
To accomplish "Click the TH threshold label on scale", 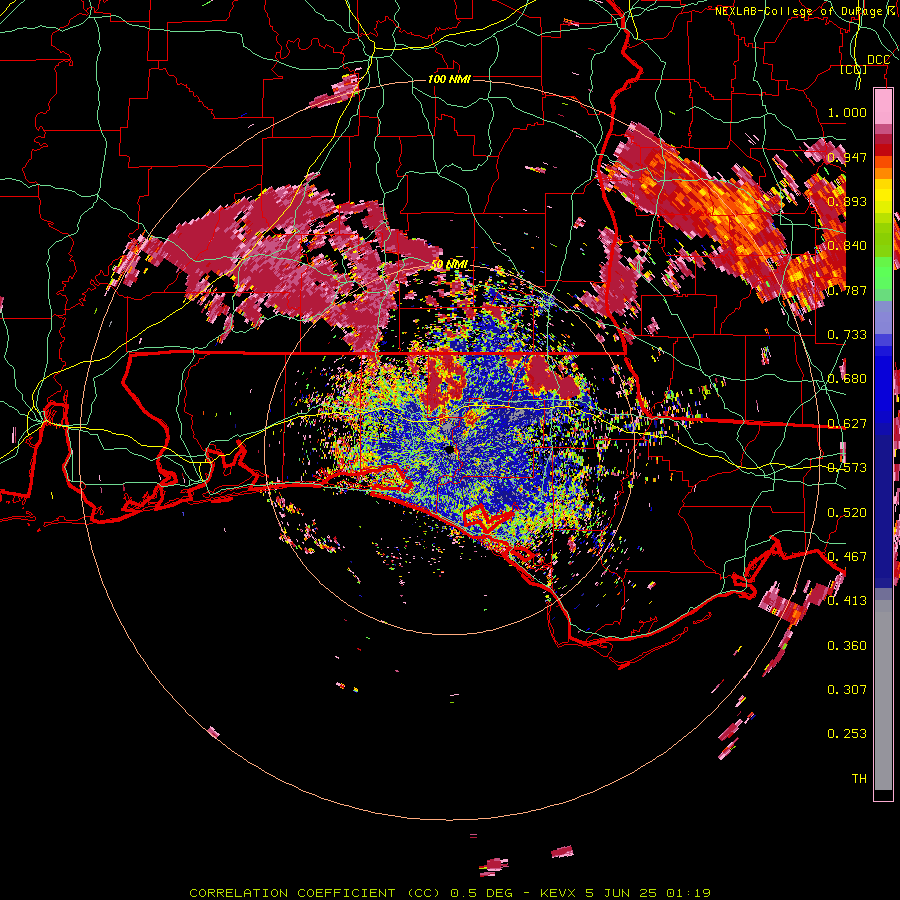I will (x=859, y=779).
